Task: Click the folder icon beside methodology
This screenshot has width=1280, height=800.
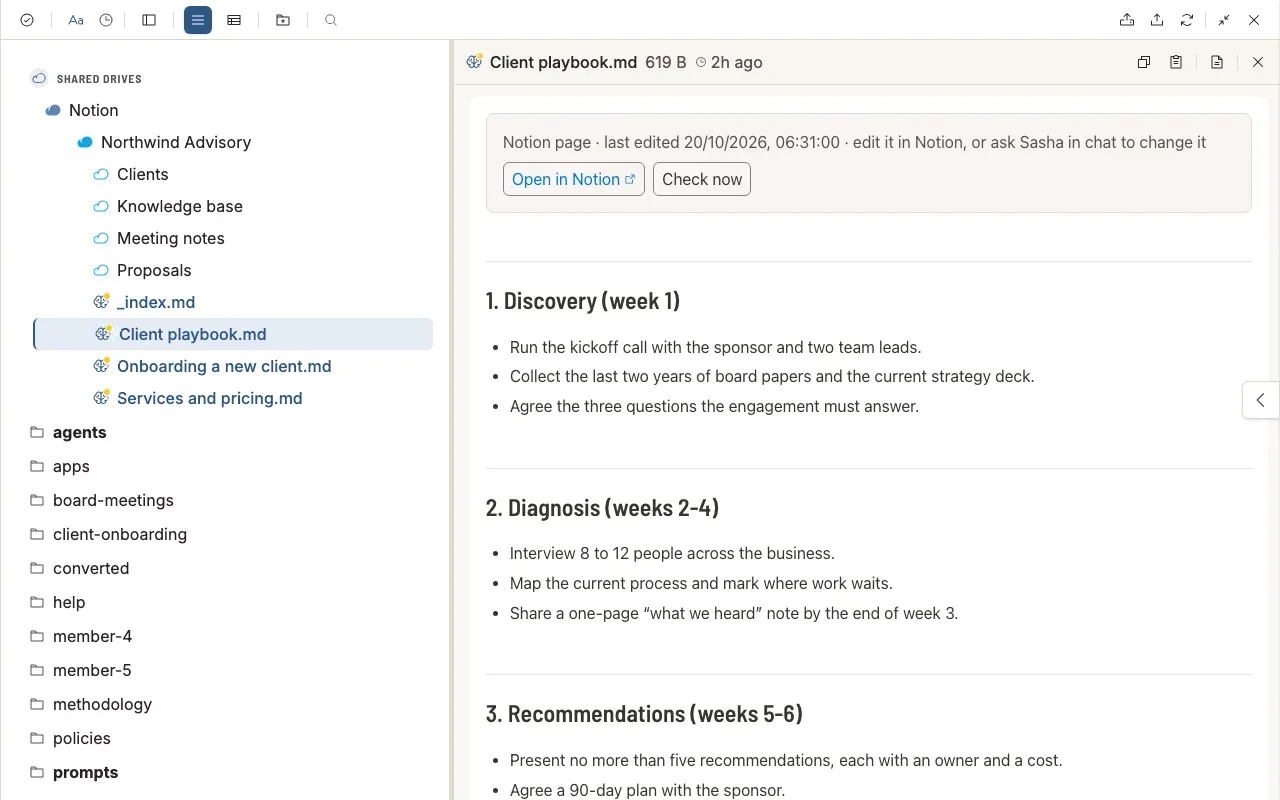Action: pyautogui.click(x=37, y=704)
